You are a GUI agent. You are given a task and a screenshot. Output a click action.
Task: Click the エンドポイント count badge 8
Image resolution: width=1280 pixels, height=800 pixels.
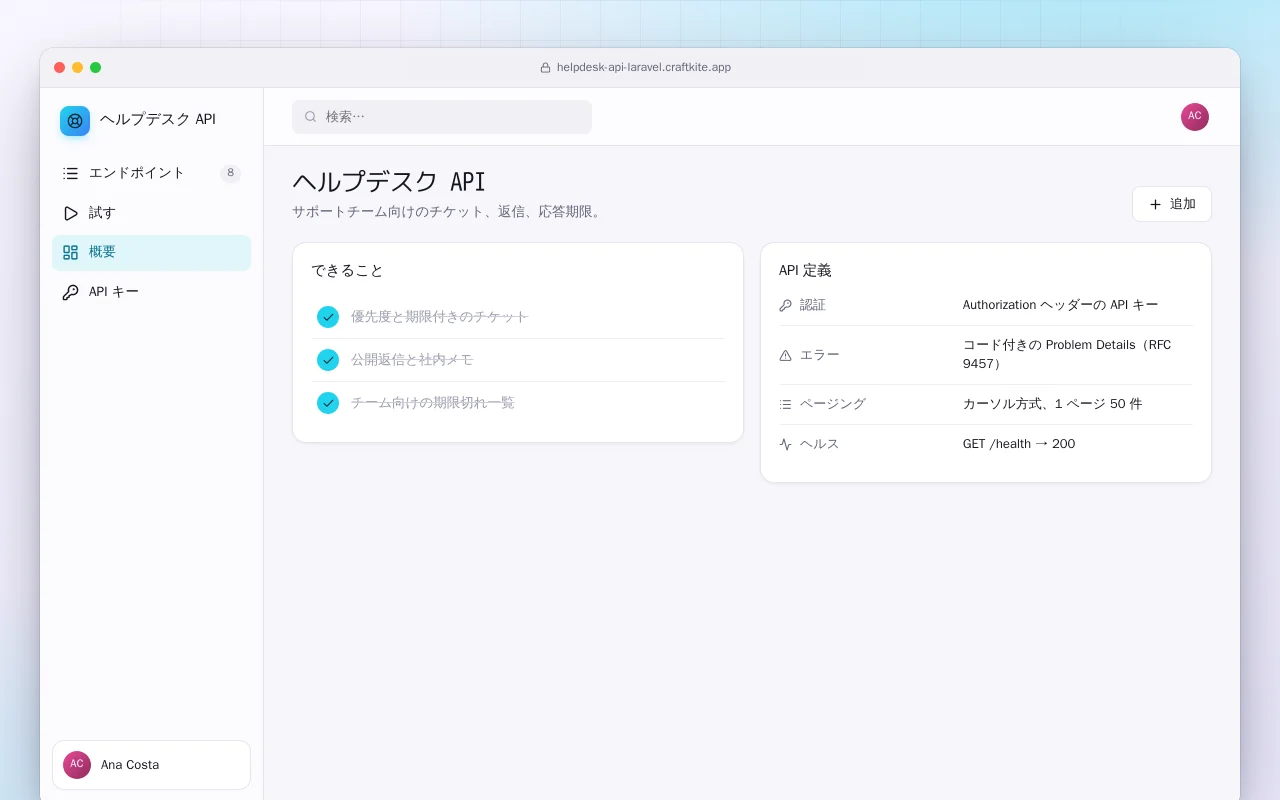click(231, 173)
